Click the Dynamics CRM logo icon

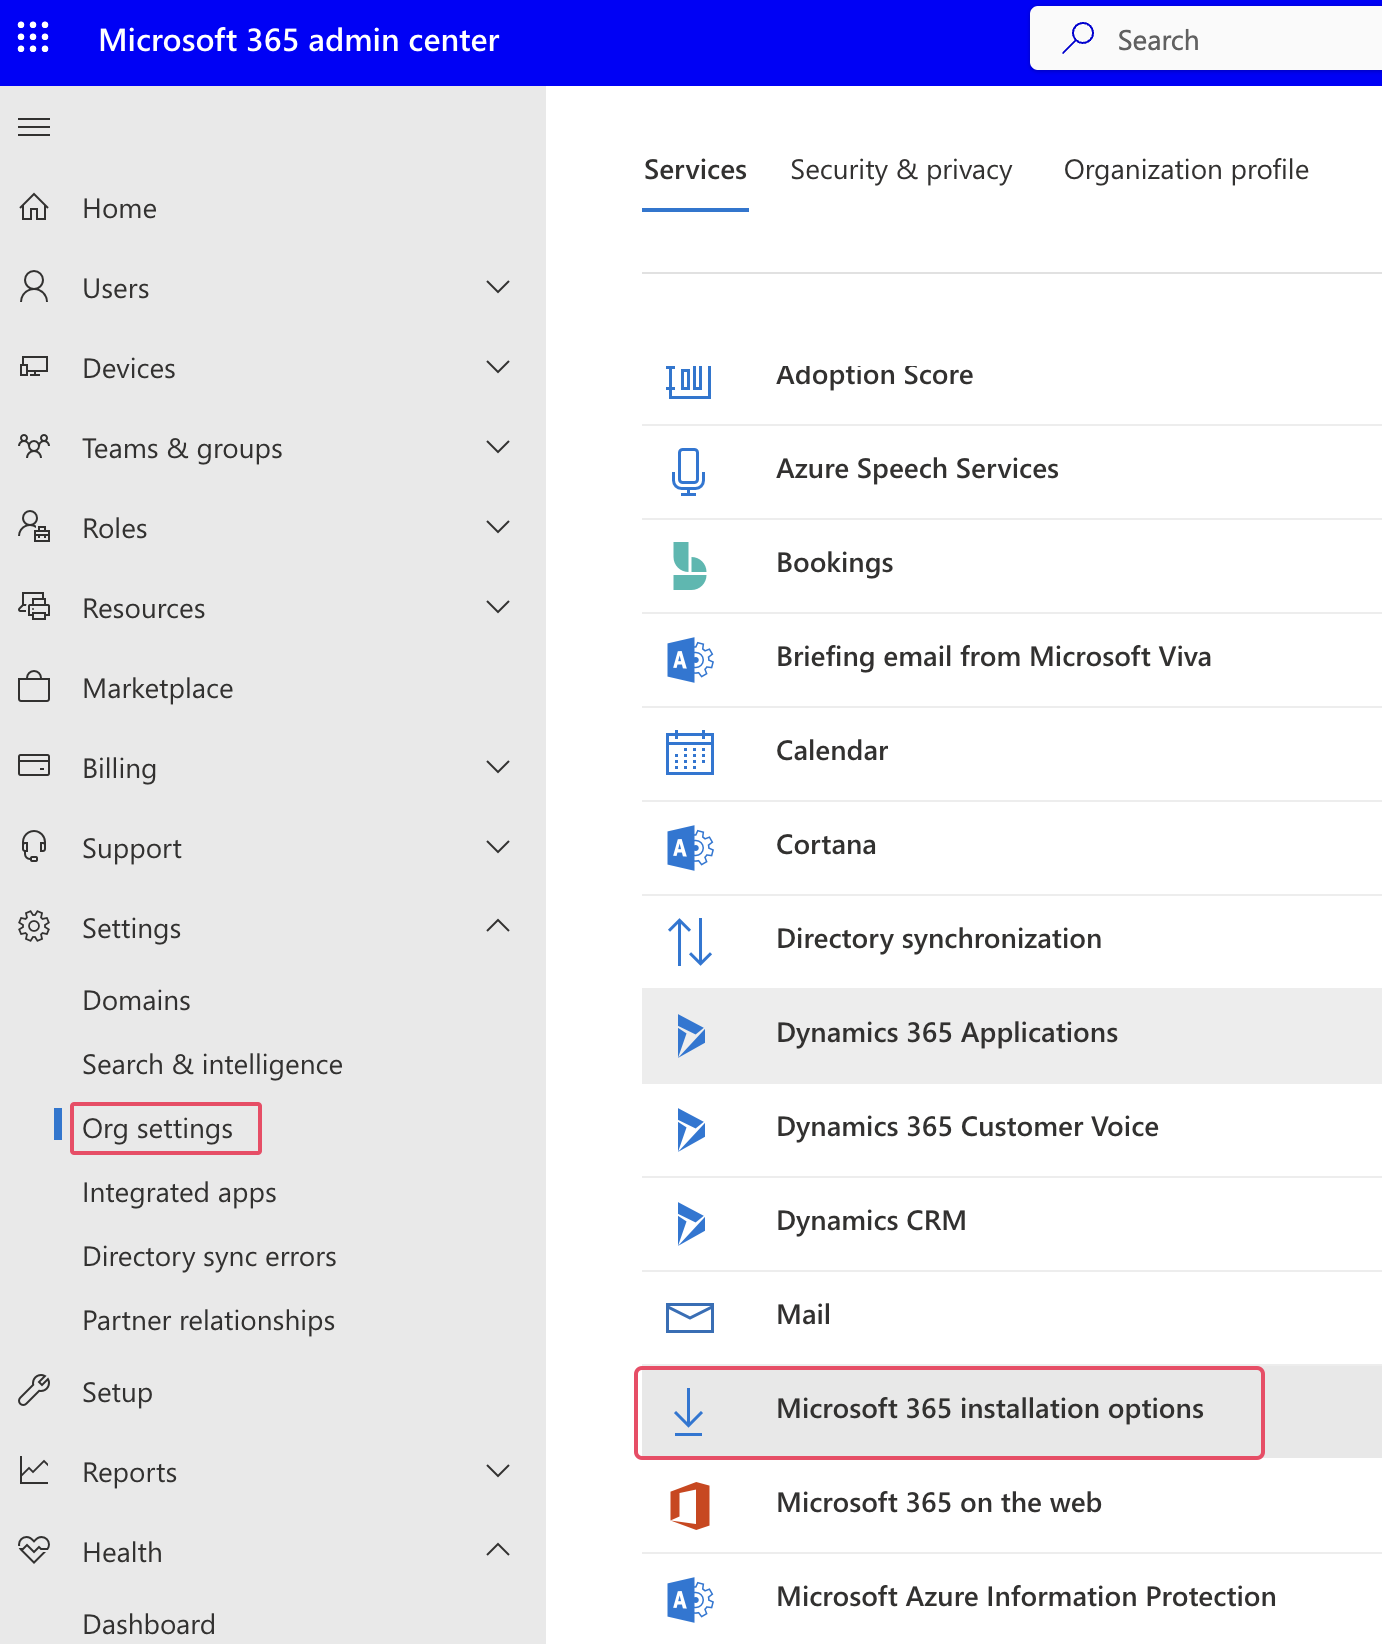click(689, 1223)
